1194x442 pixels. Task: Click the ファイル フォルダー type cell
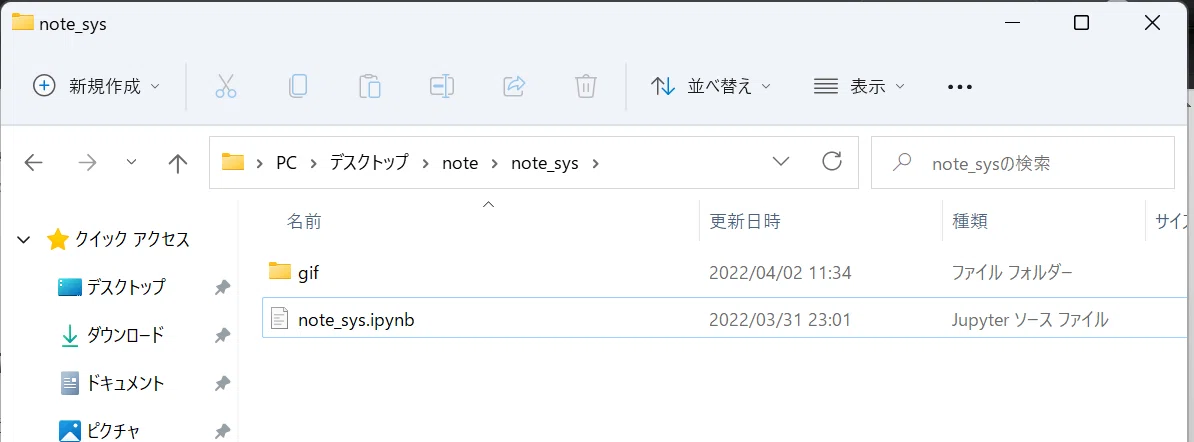(x=1012, y=272)
